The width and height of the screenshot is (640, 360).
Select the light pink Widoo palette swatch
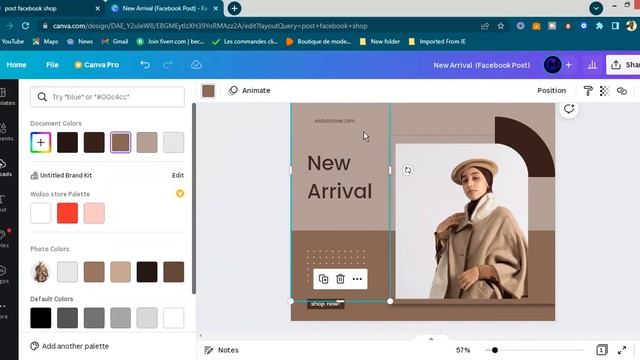coord(94,213)
